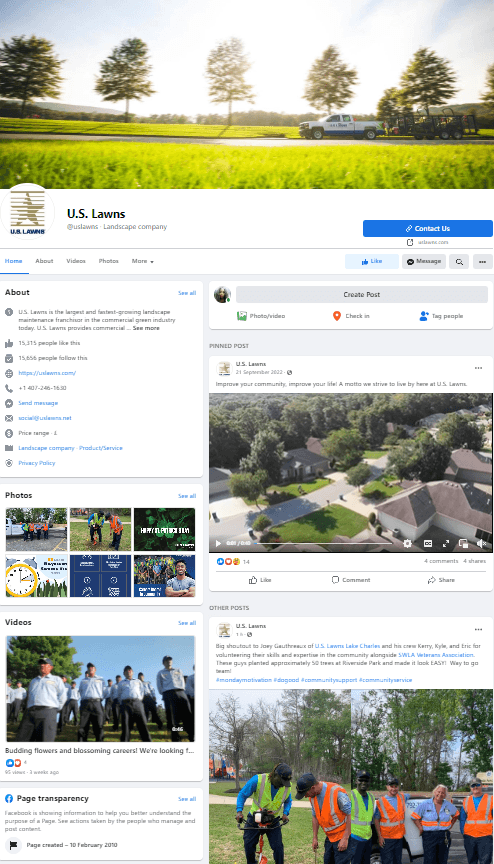This screenshot has width=494, height=864.
Task: Click the pinned video progress bar
Action: [325, 543]
